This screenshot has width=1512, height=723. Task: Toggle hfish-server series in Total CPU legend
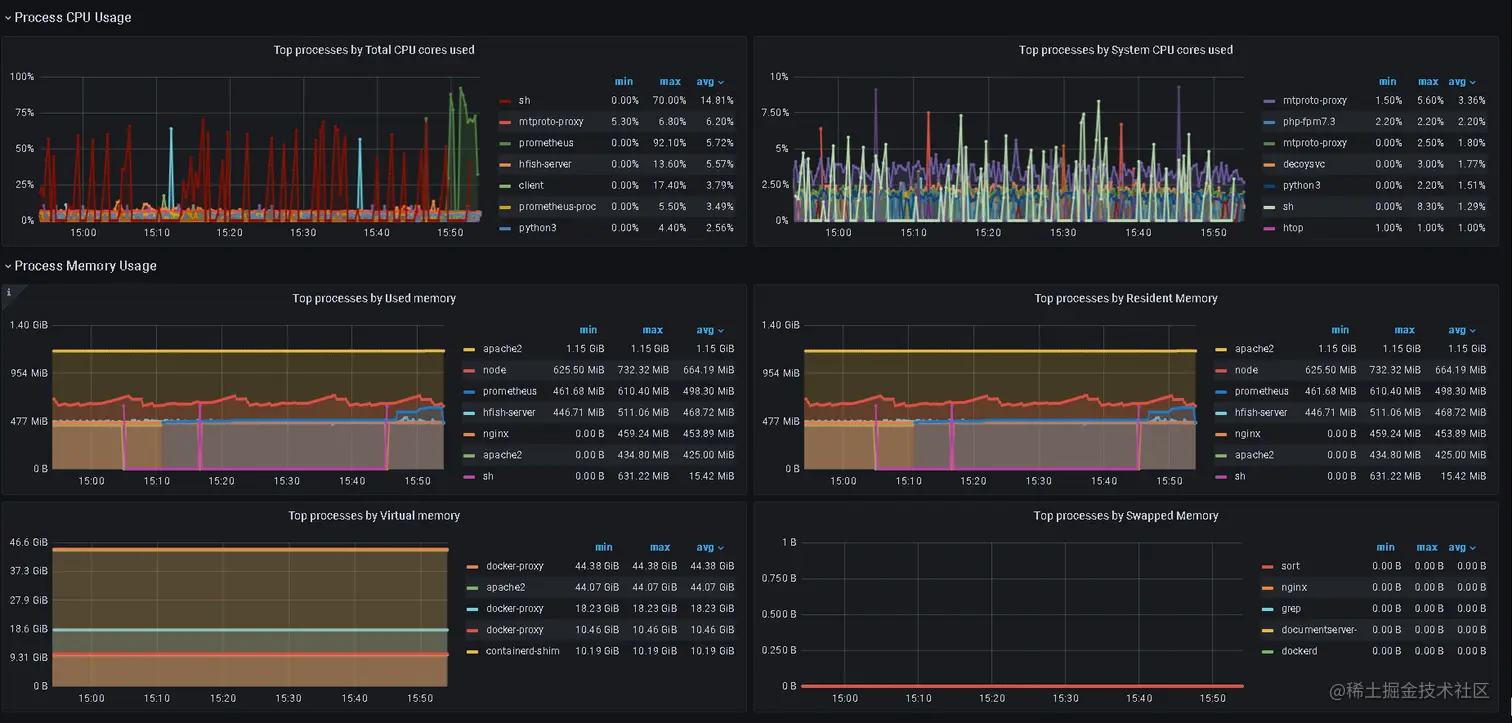[545, 164]
